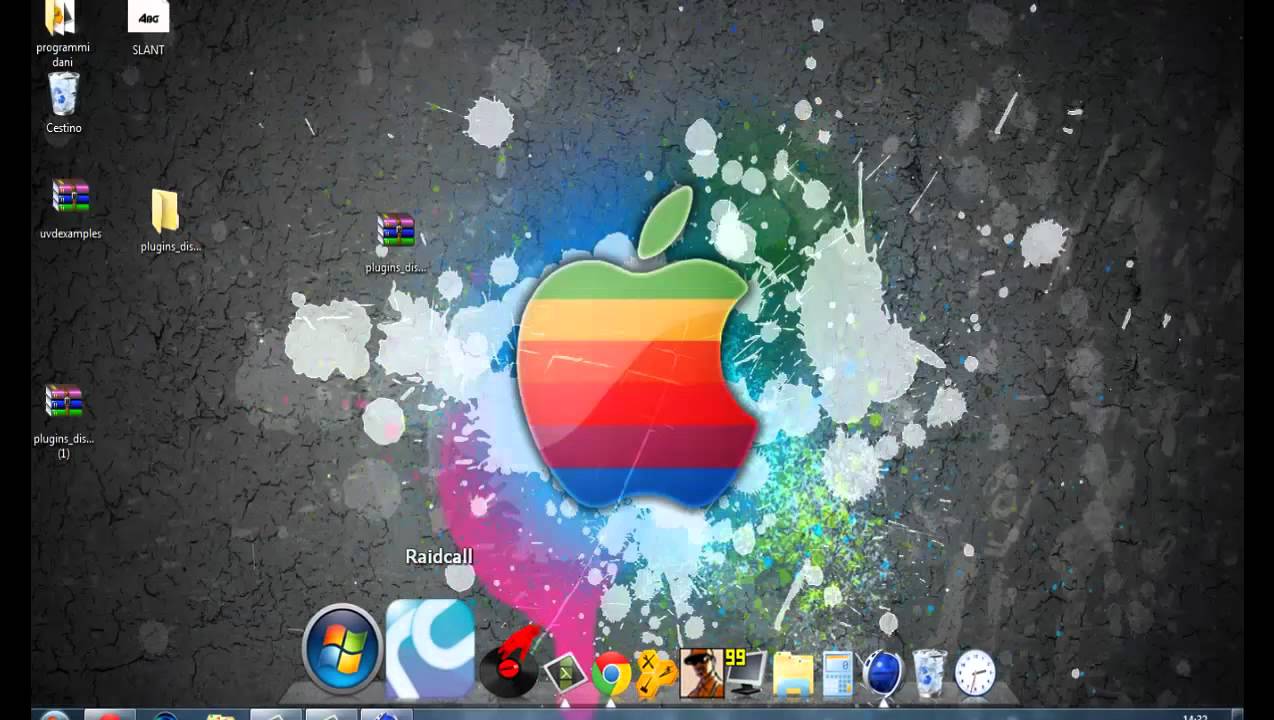1274x720 pixels.
Task: Open the blue globe dock icon
Action: pos(883,672)
